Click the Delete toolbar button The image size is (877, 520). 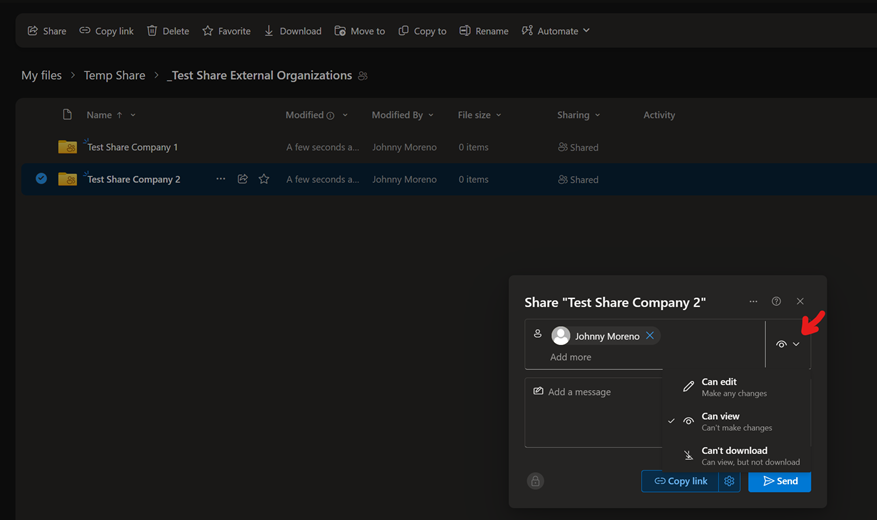[168, 31]
